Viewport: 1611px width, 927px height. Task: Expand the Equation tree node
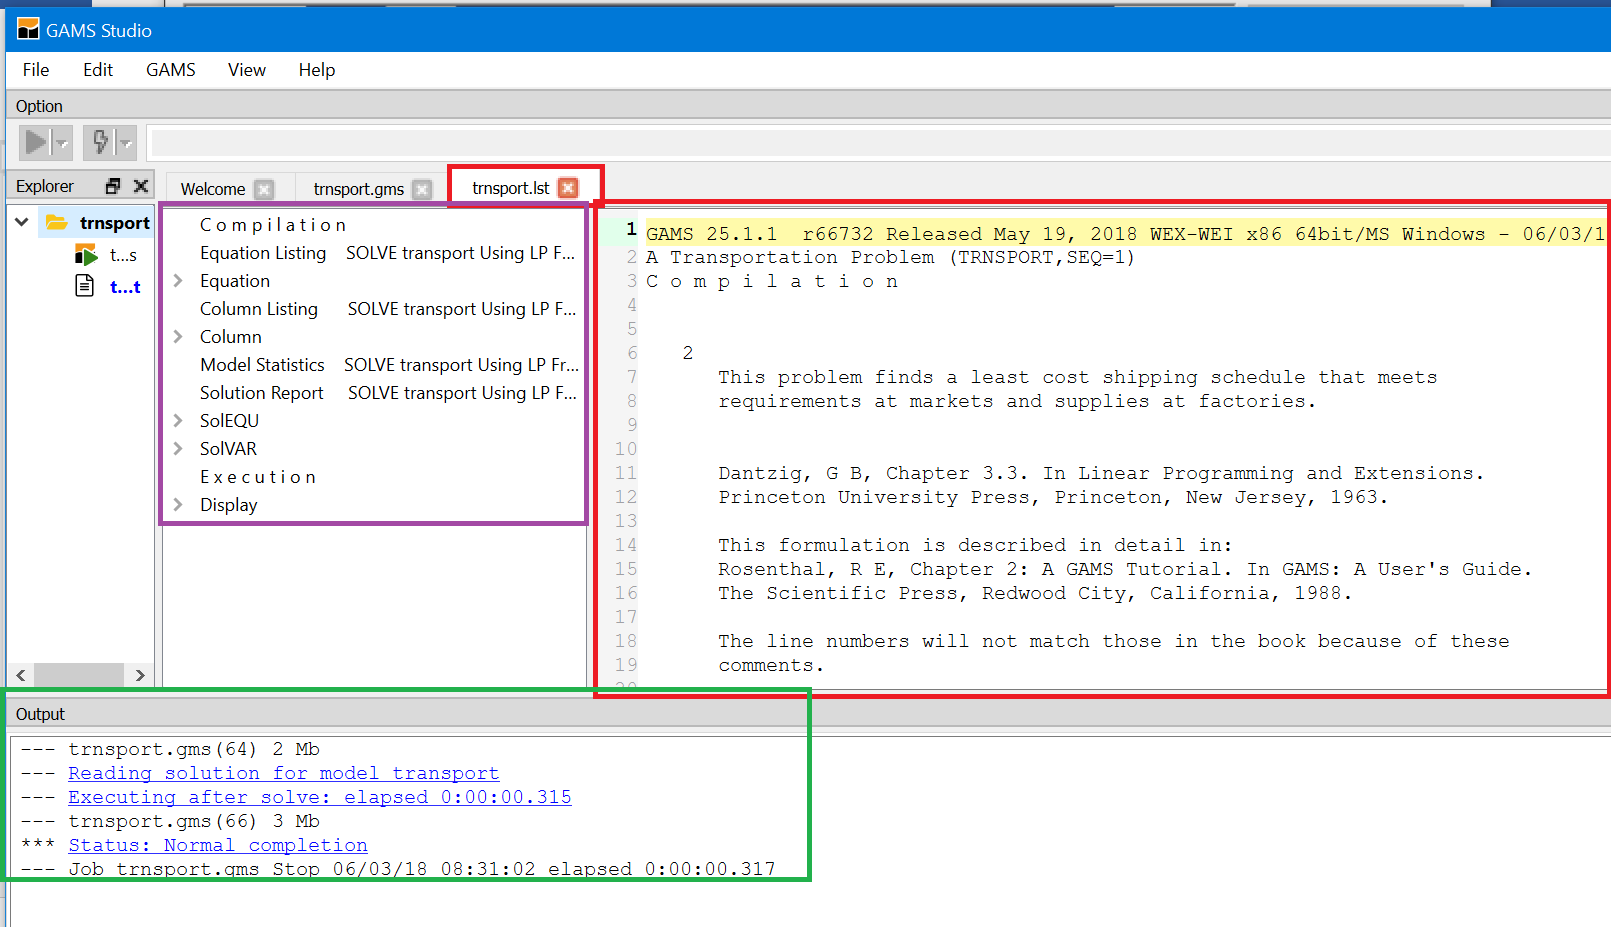(x=178, y=281)
